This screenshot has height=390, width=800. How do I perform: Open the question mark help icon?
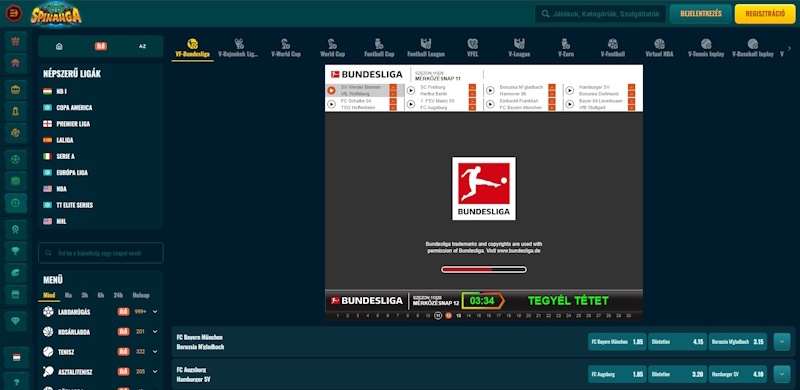(x=16, y=382)
